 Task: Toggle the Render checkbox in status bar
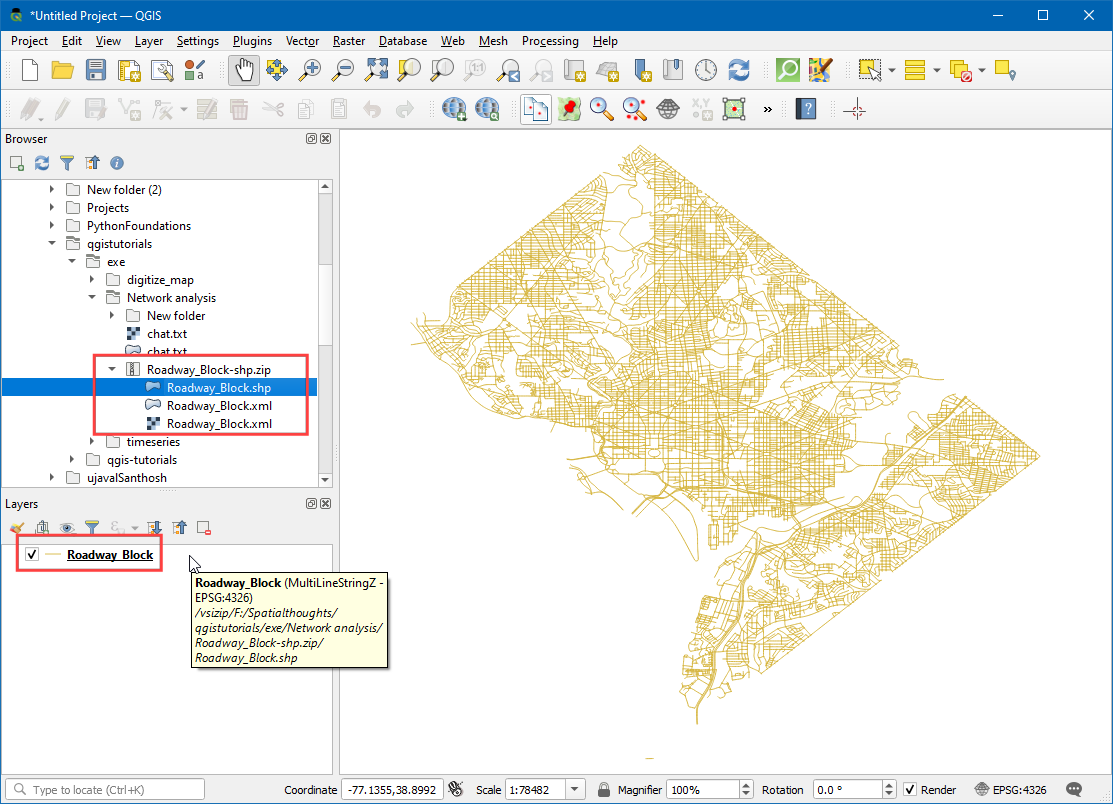click(x=910, y=790)
